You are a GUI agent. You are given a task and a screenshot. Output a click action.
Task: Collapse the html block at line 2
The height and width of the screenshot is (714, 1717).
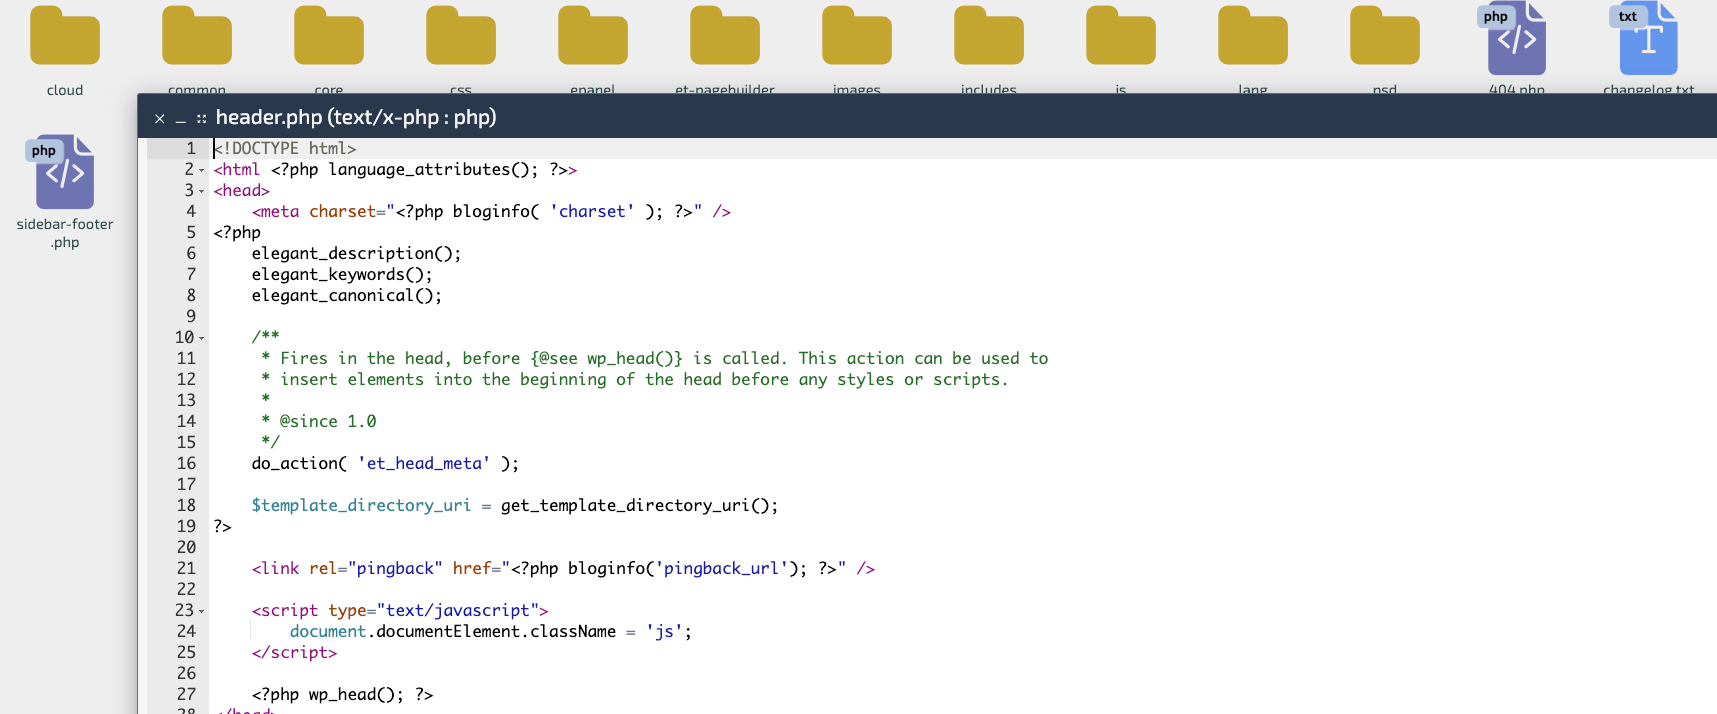tap(202, 170)
